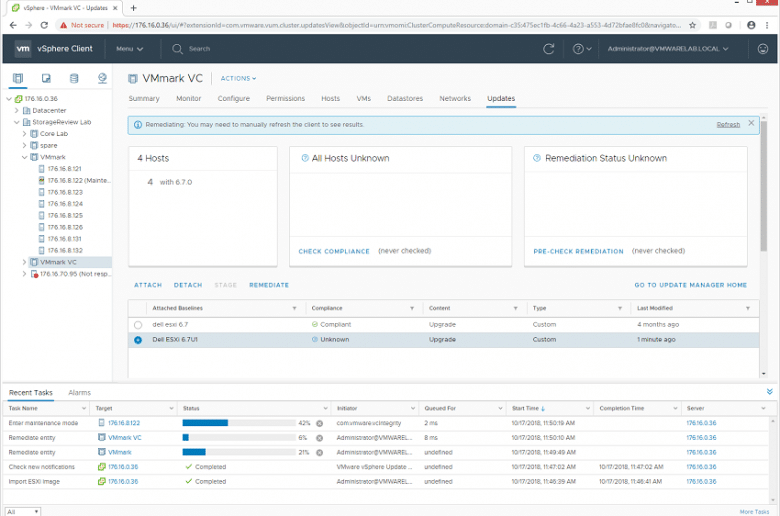Click the smiley feedback icon
The height and width of the screenshot is (516, 780).
pos(763,49)
